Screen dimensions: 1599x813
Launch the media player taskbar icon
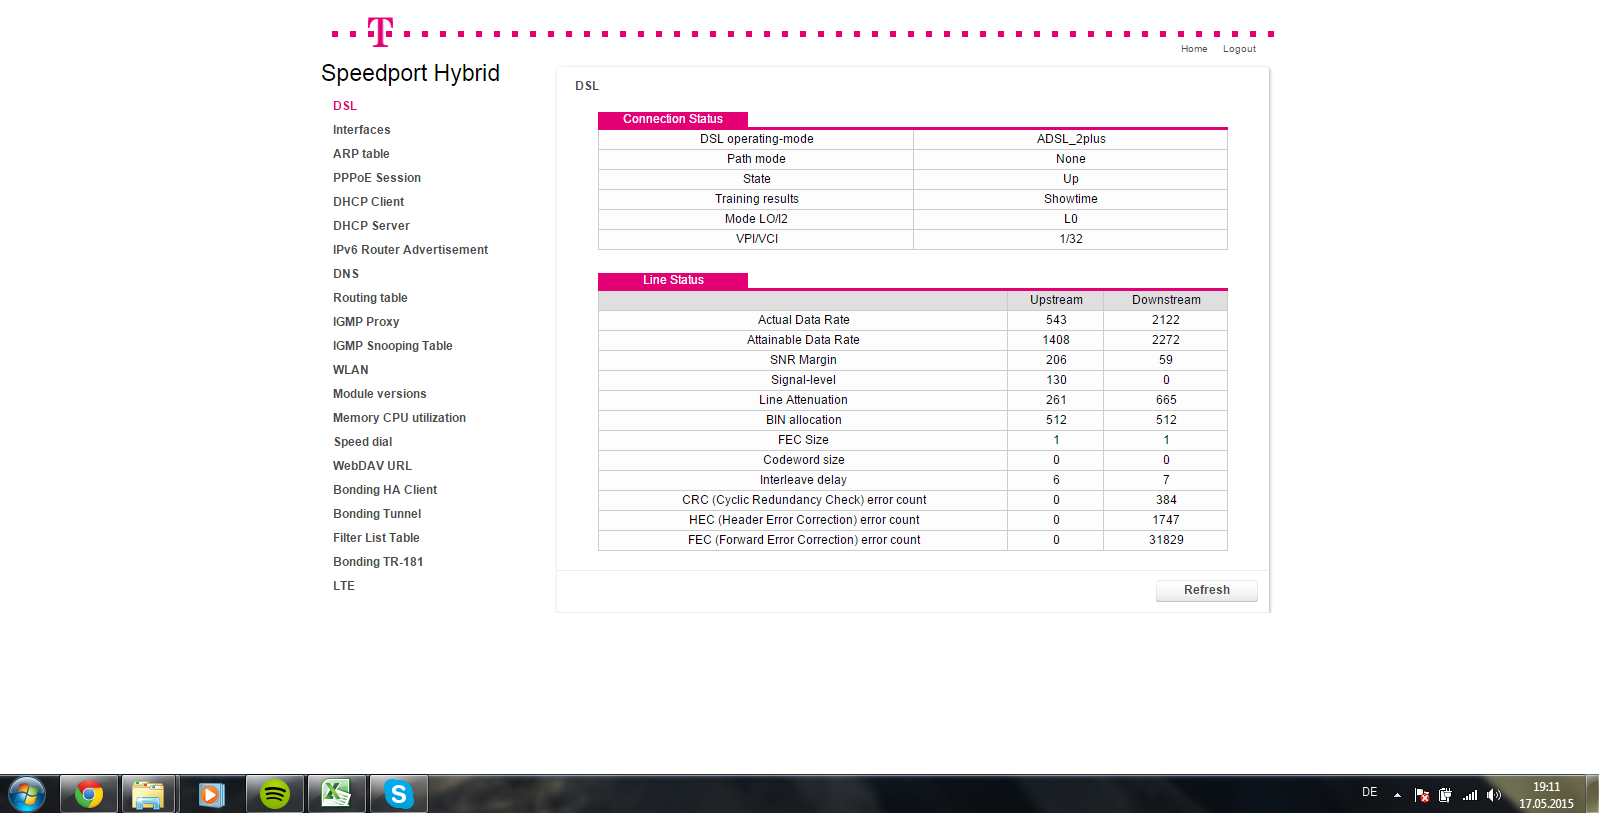coord(211,794)
